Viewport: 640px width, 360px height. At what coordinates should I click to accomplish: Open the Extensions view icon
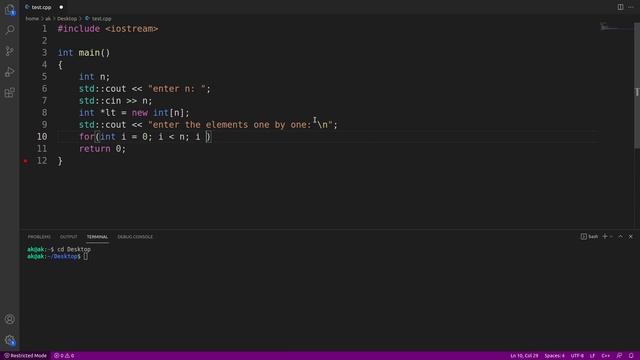pyautogui.click(x=10, y=93)
